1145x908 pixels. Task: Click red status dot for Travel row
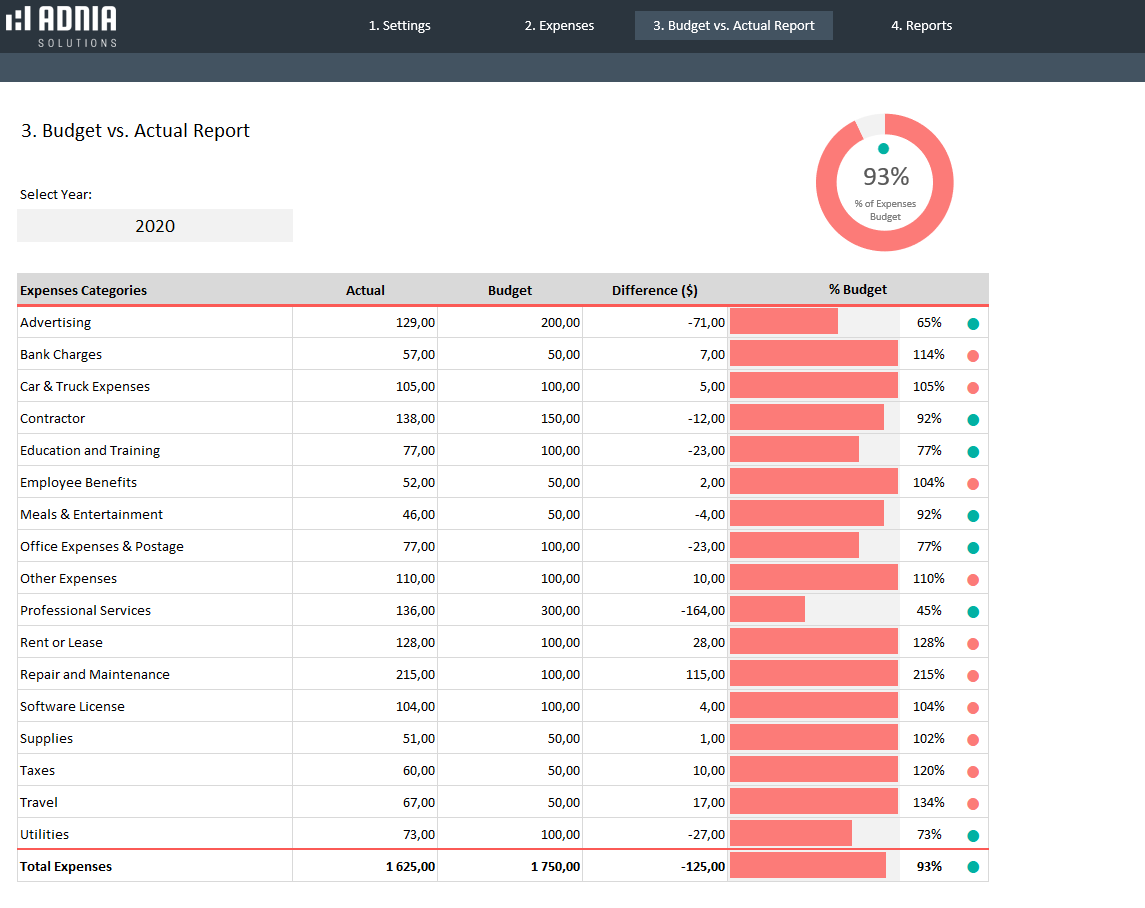pos(973,804)
